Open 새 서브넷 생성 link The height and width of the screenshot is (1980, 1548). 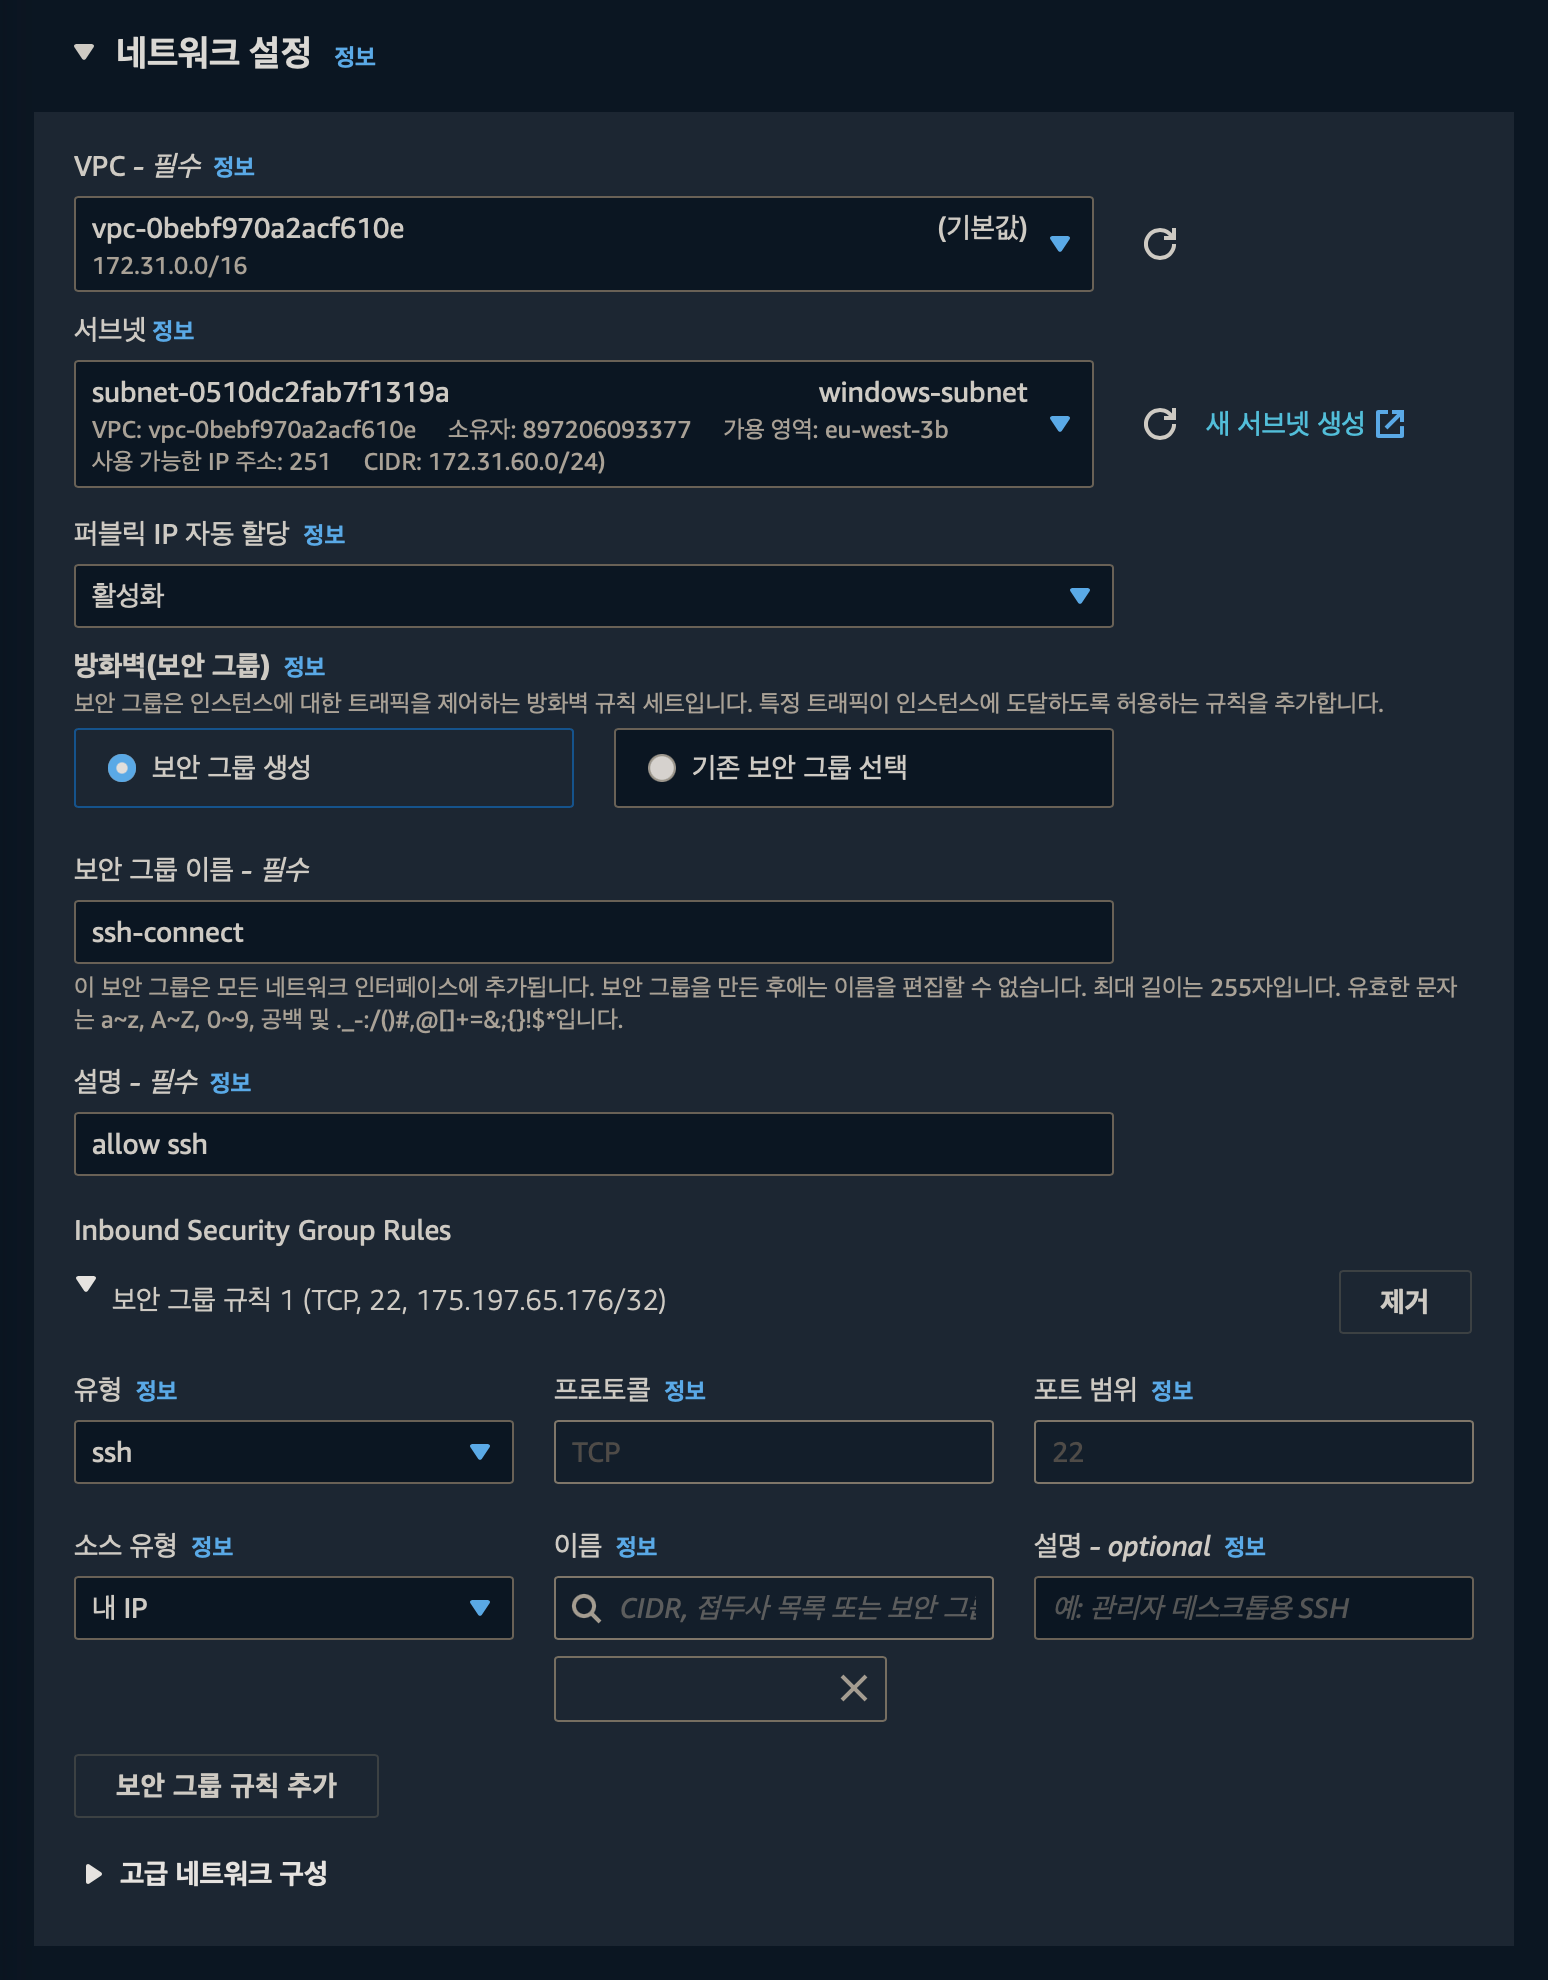click(1285, 424)
